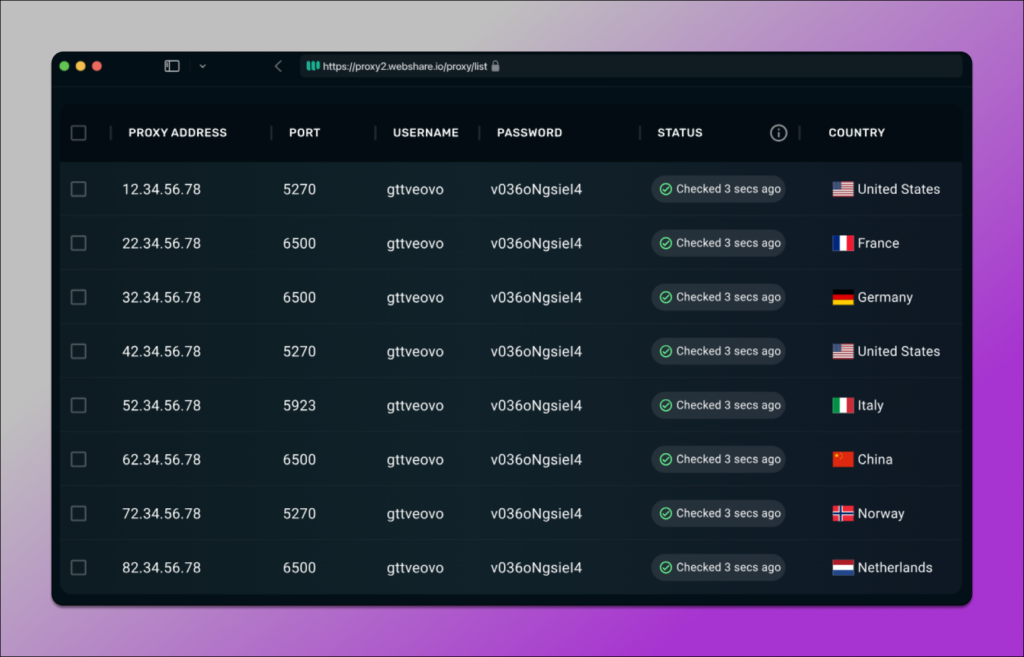
Task: Click the lock icon in the address bar
Action: click(495, 65)
